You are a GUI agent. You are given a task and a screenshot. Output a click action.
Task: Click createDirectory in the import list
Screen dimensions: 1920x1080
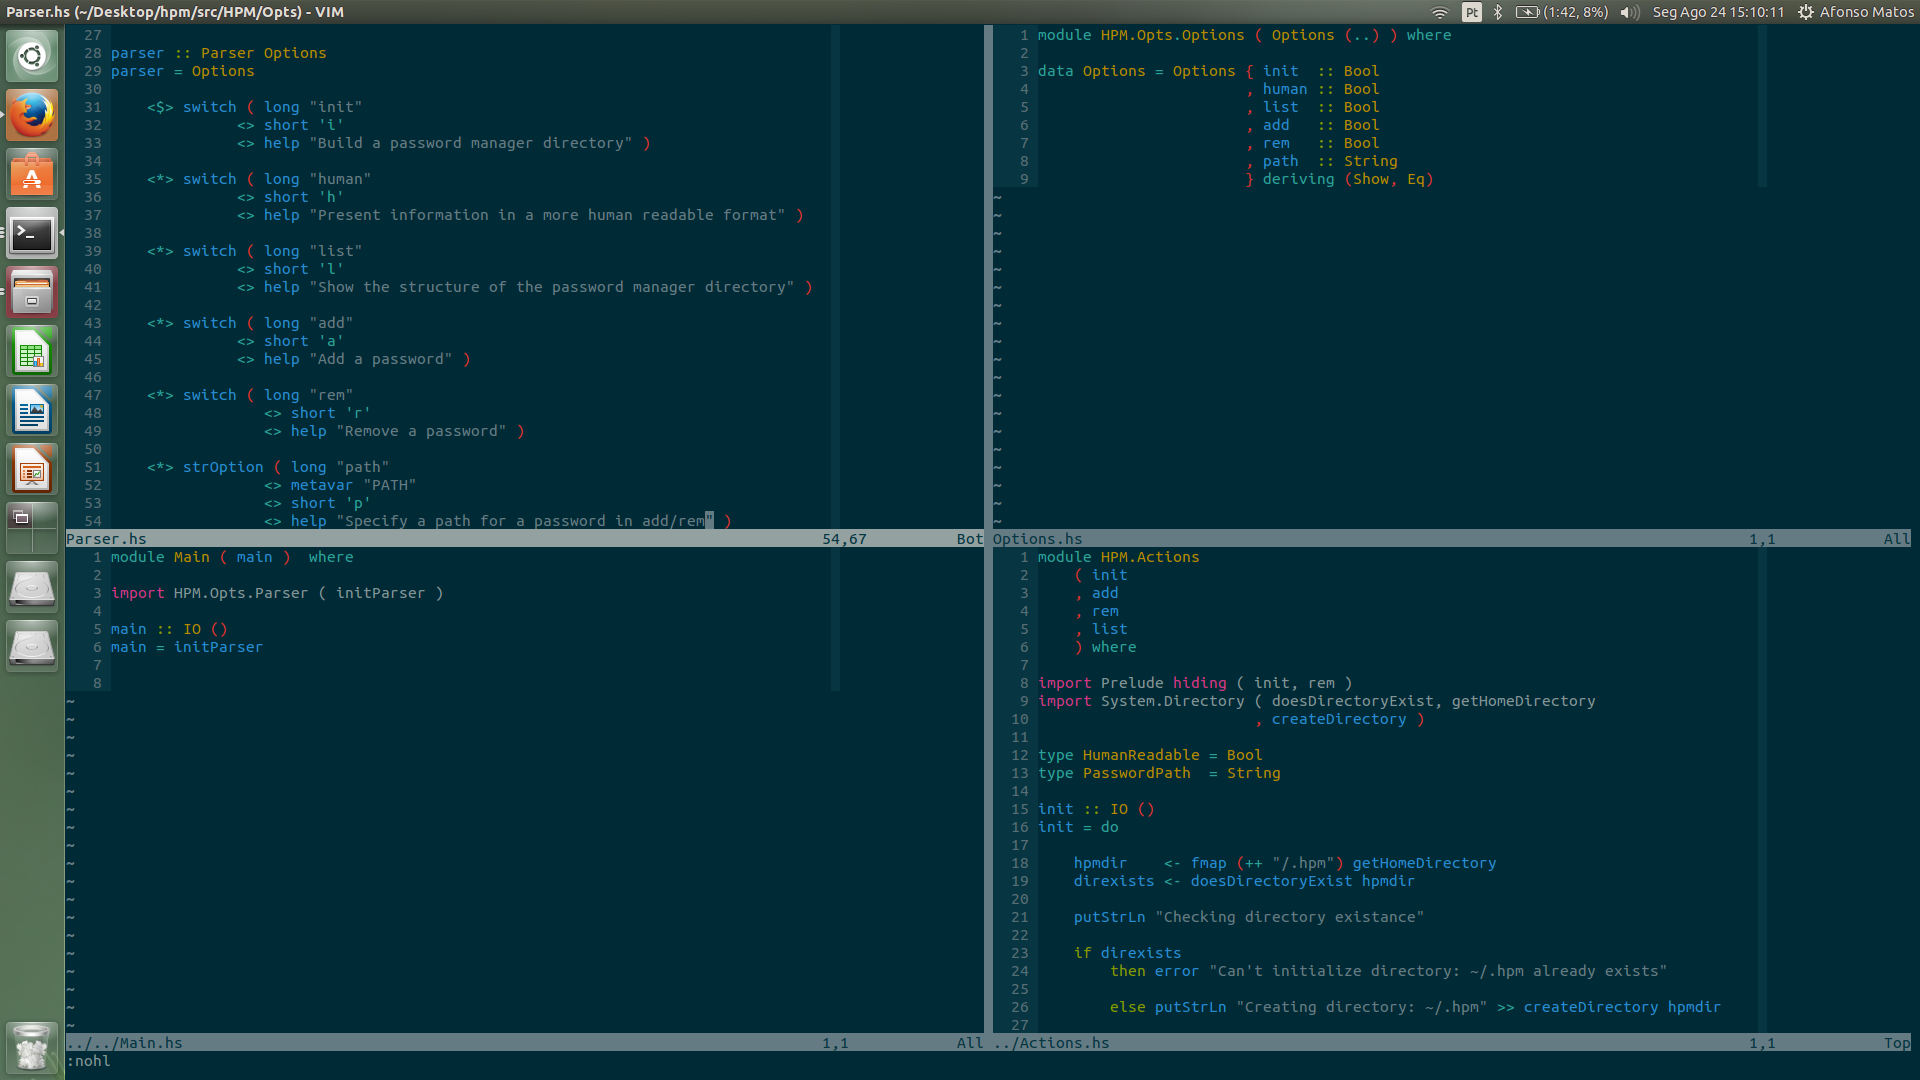[1339, 719]
